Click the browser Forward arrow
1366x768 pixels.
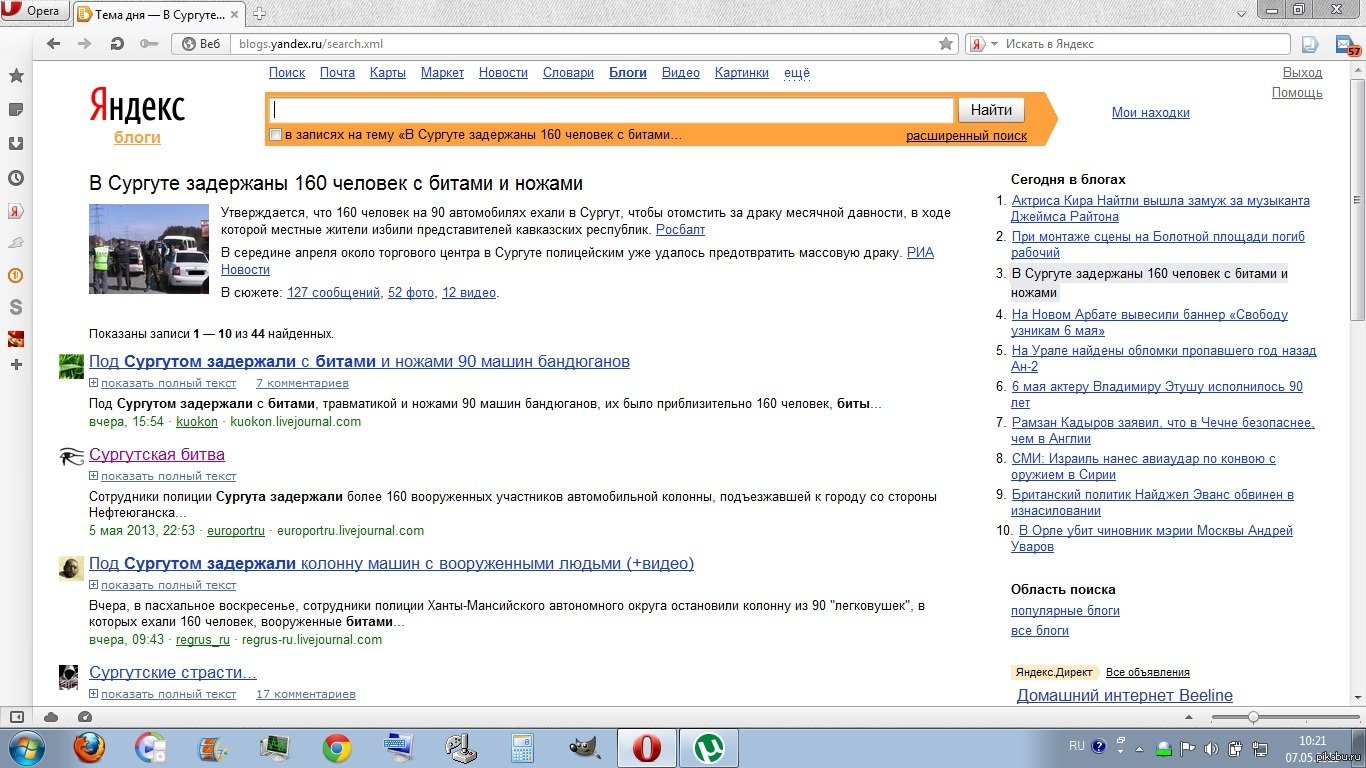(84, 44)
